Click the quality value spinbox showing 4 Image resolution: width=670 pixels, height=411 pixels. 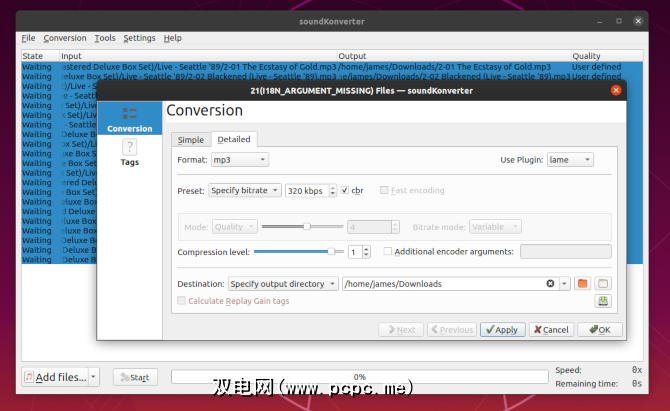[x=373, y=227]
